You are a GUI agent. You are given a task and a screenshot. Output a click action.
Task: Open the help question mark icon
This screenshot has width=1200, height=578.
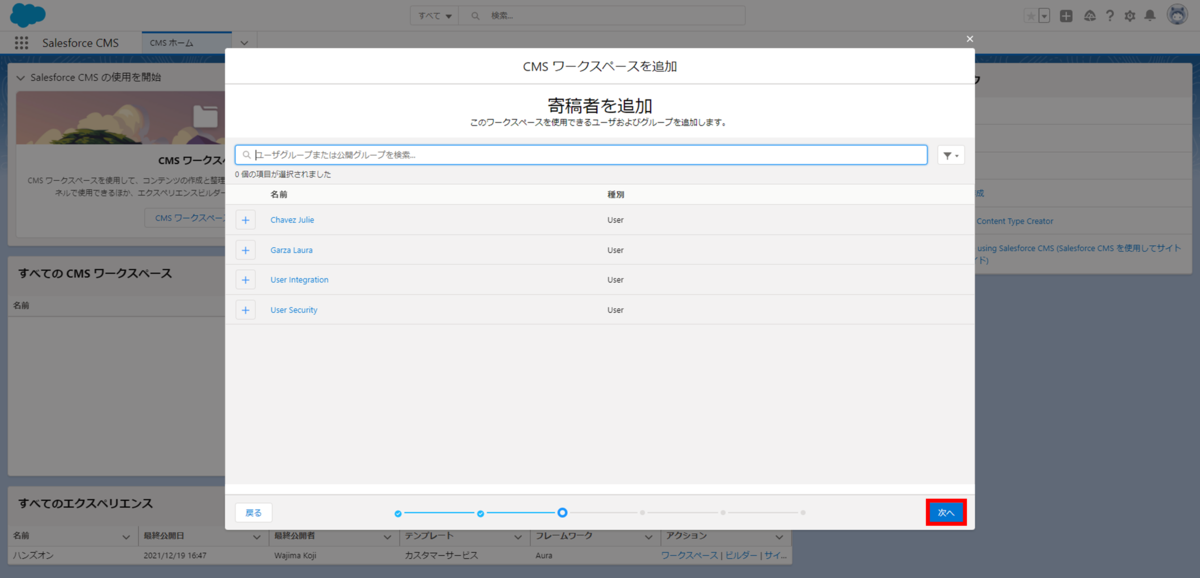1109,16
